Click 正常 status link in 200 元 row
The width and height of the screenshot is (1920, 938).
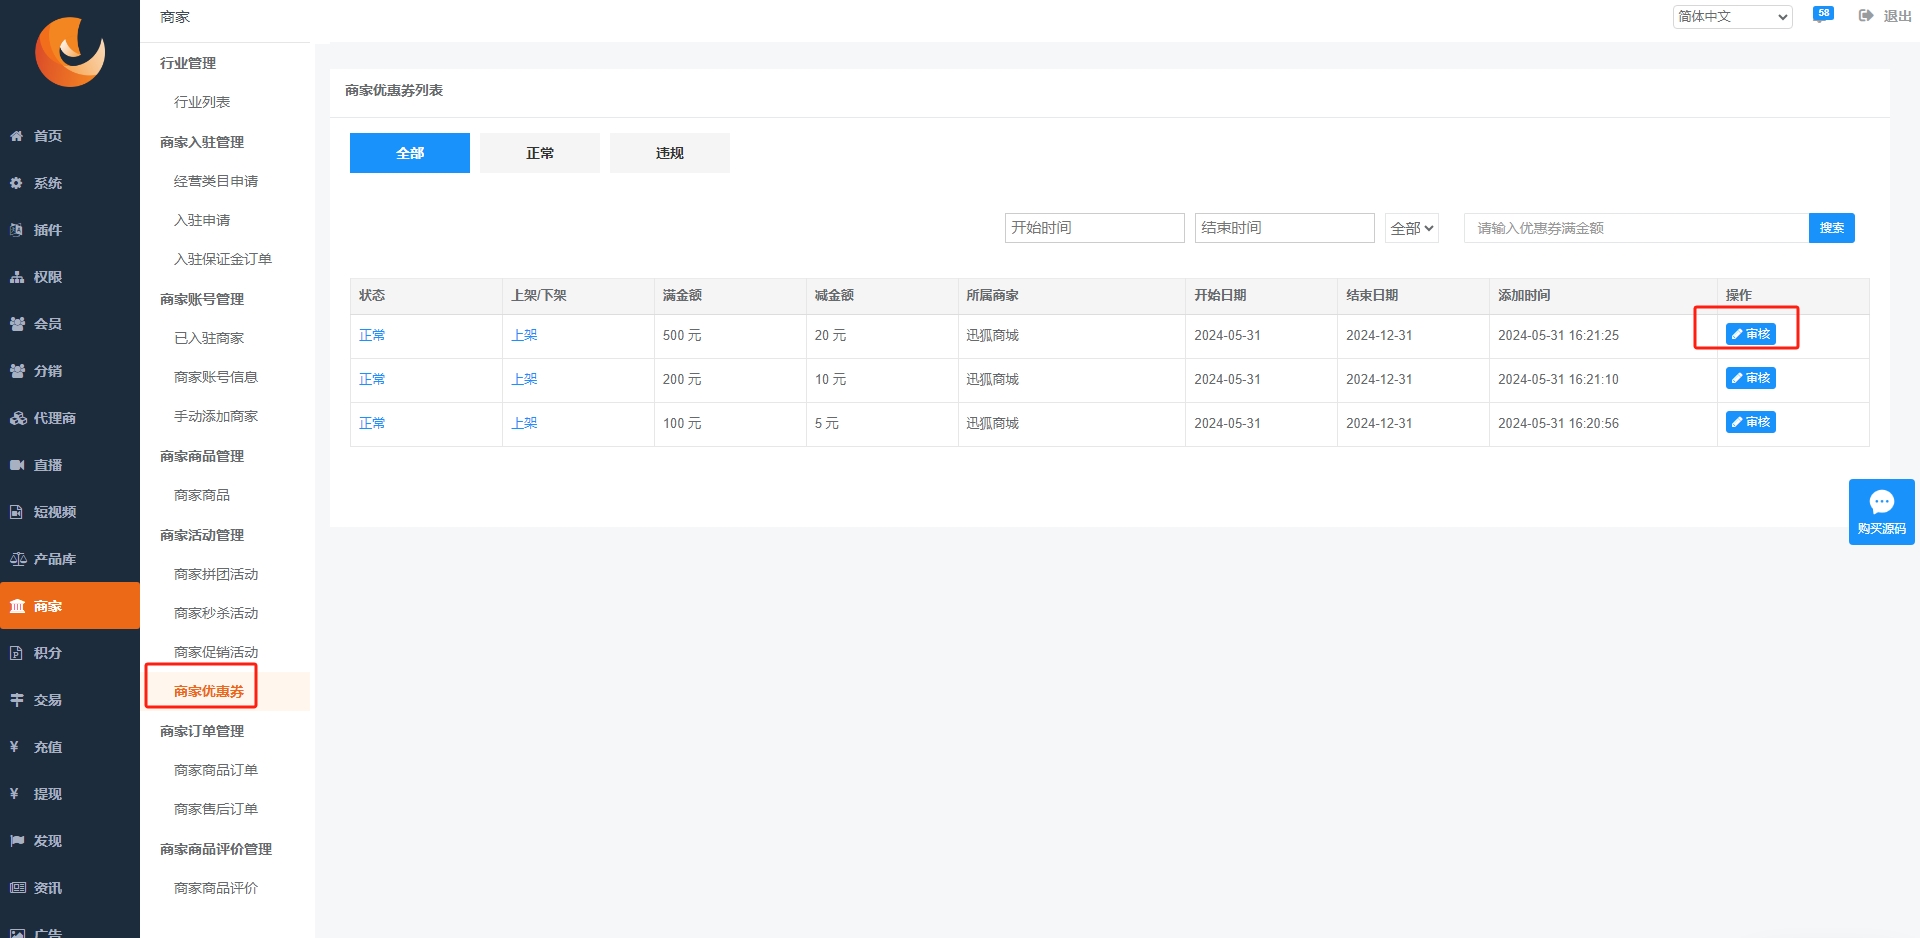(x=372, y=379)
